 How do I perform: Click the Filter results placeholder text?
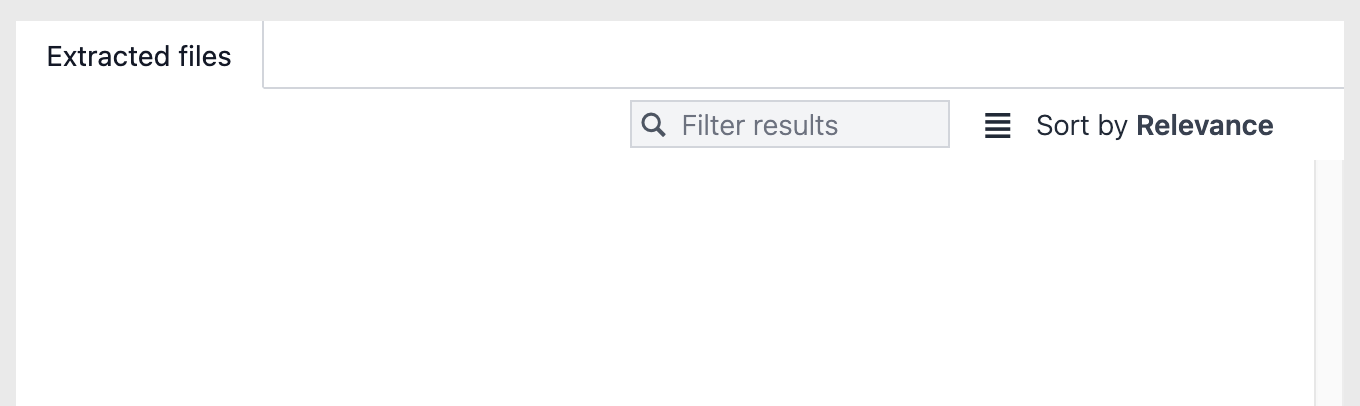click(x=760, y=125)
